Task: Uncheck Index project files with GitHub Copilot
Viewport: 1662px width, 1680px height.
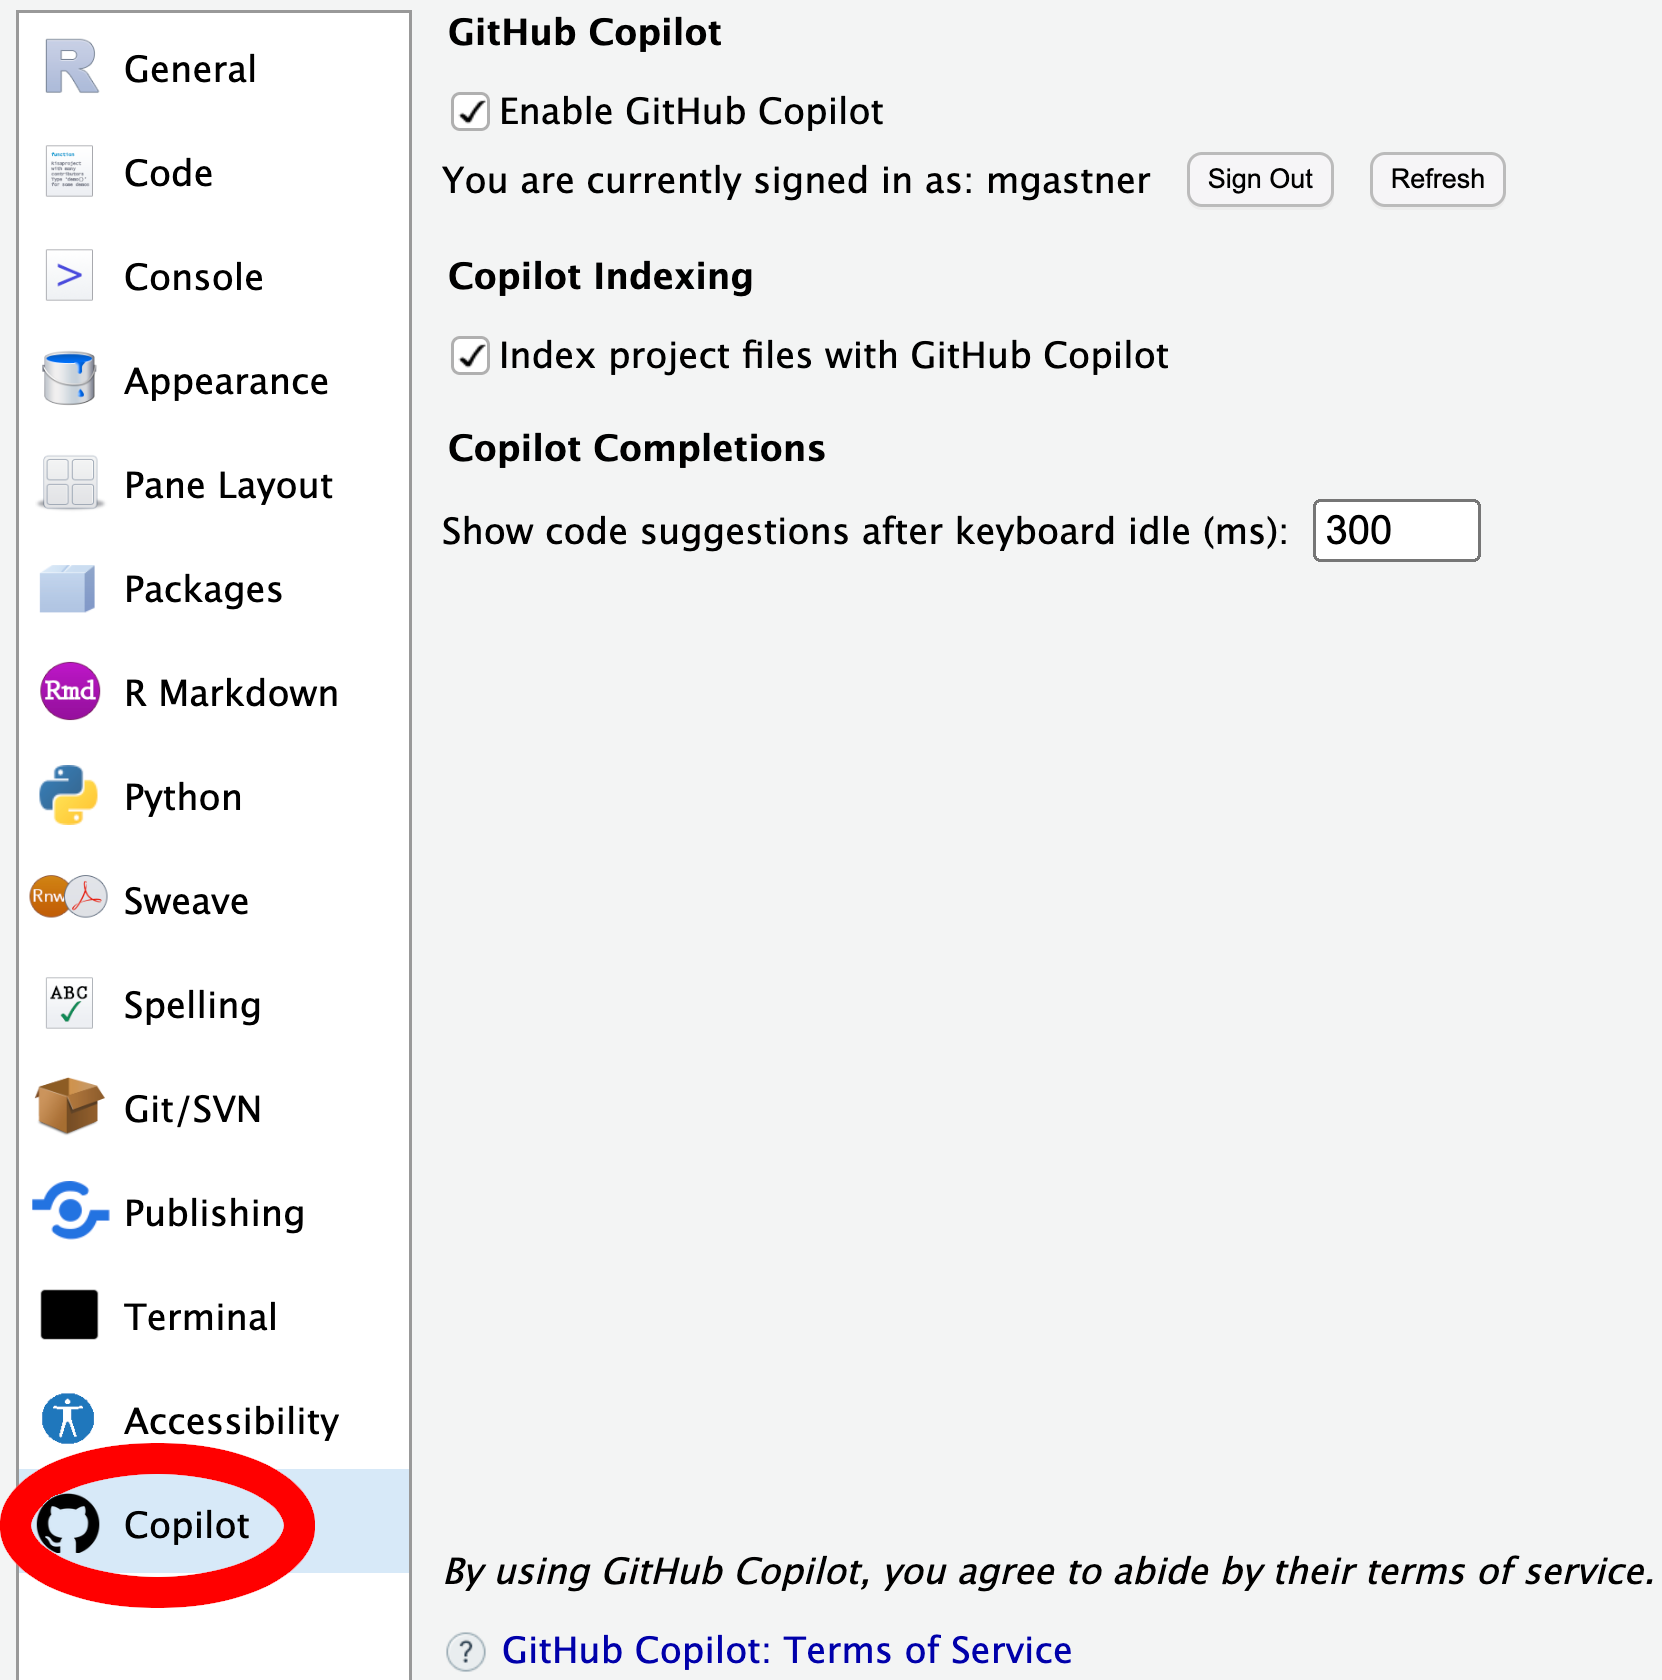Action: 470,355
